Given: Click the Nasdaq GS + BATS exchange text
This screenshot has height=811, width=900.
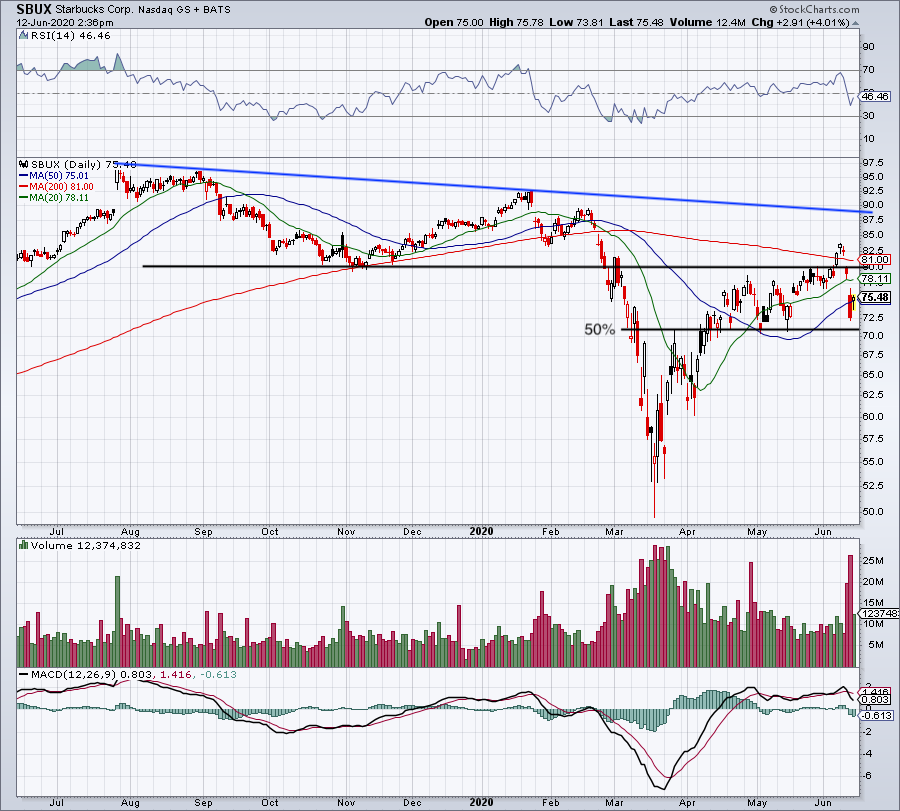Looking at the screenshot, I should tap(184, 10).
